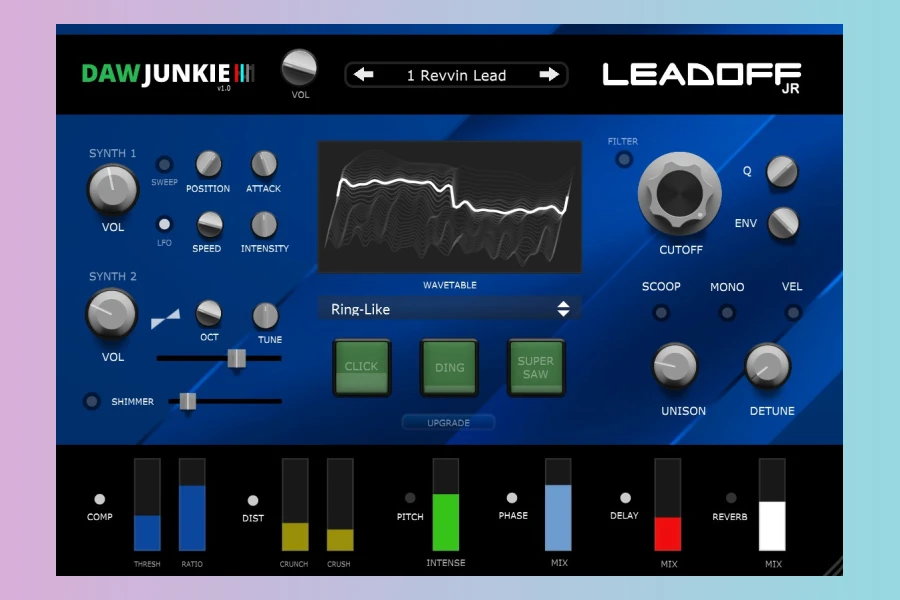Turn on the COMP effect toggle
The height and width of the screenshot is (600, 900).
[x=99, y=499]
